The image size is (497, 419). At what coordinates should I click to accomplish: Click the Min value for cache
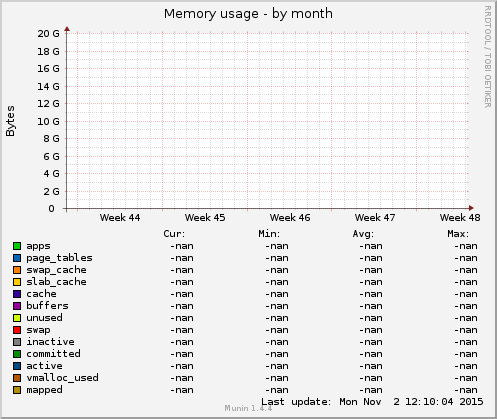[277, 294]
